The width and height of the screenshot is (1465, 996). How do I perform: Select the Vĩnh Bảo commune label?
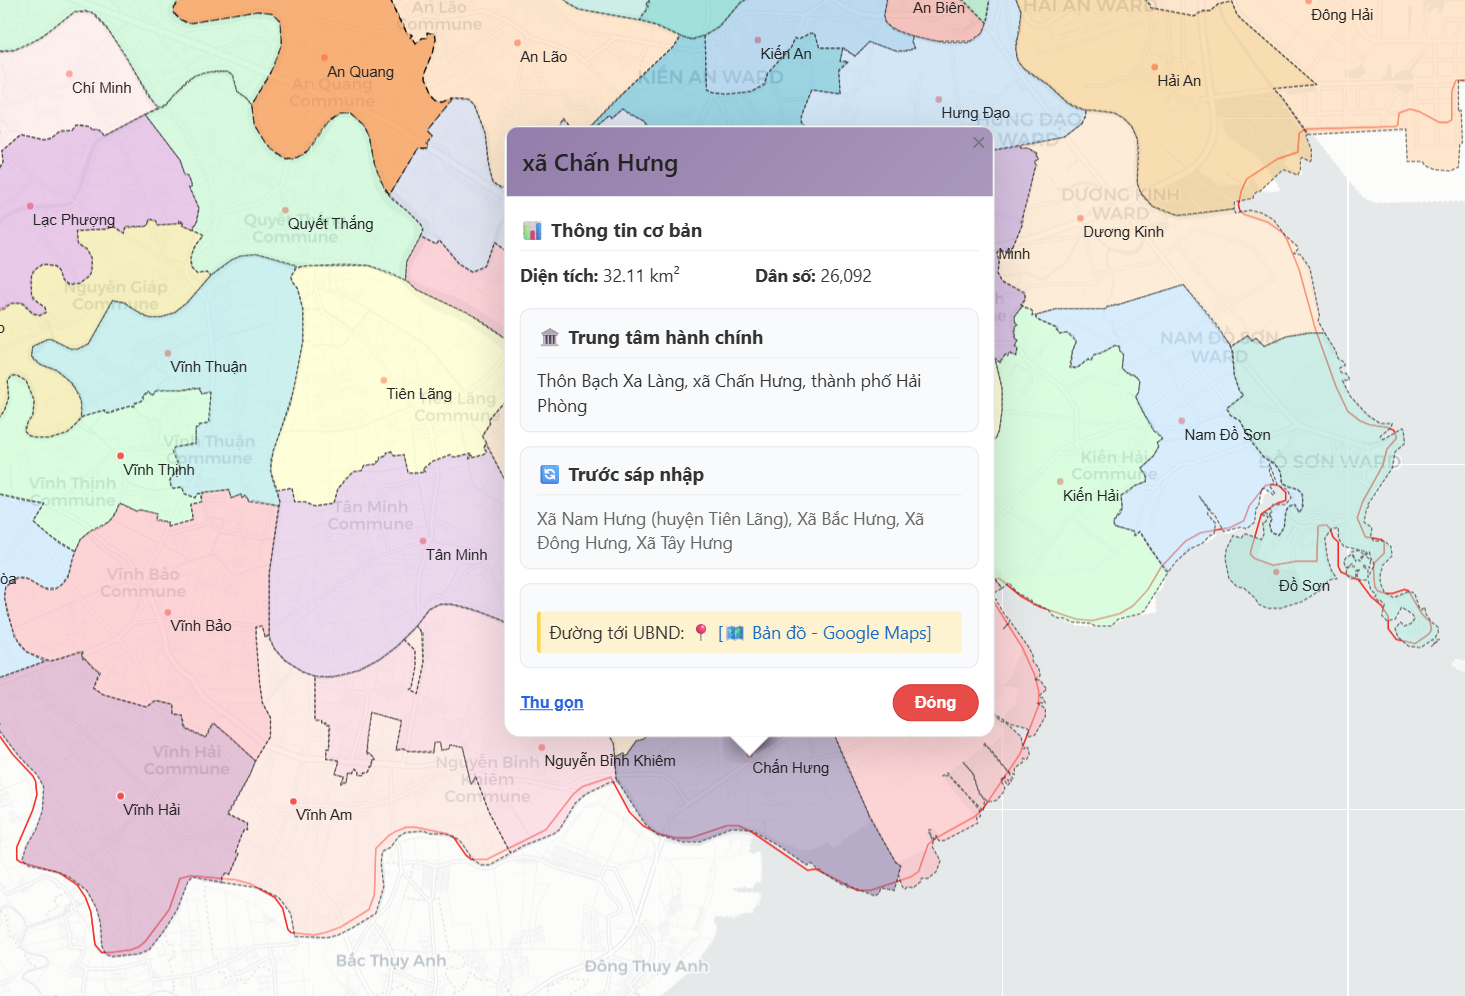coord(201,626)
